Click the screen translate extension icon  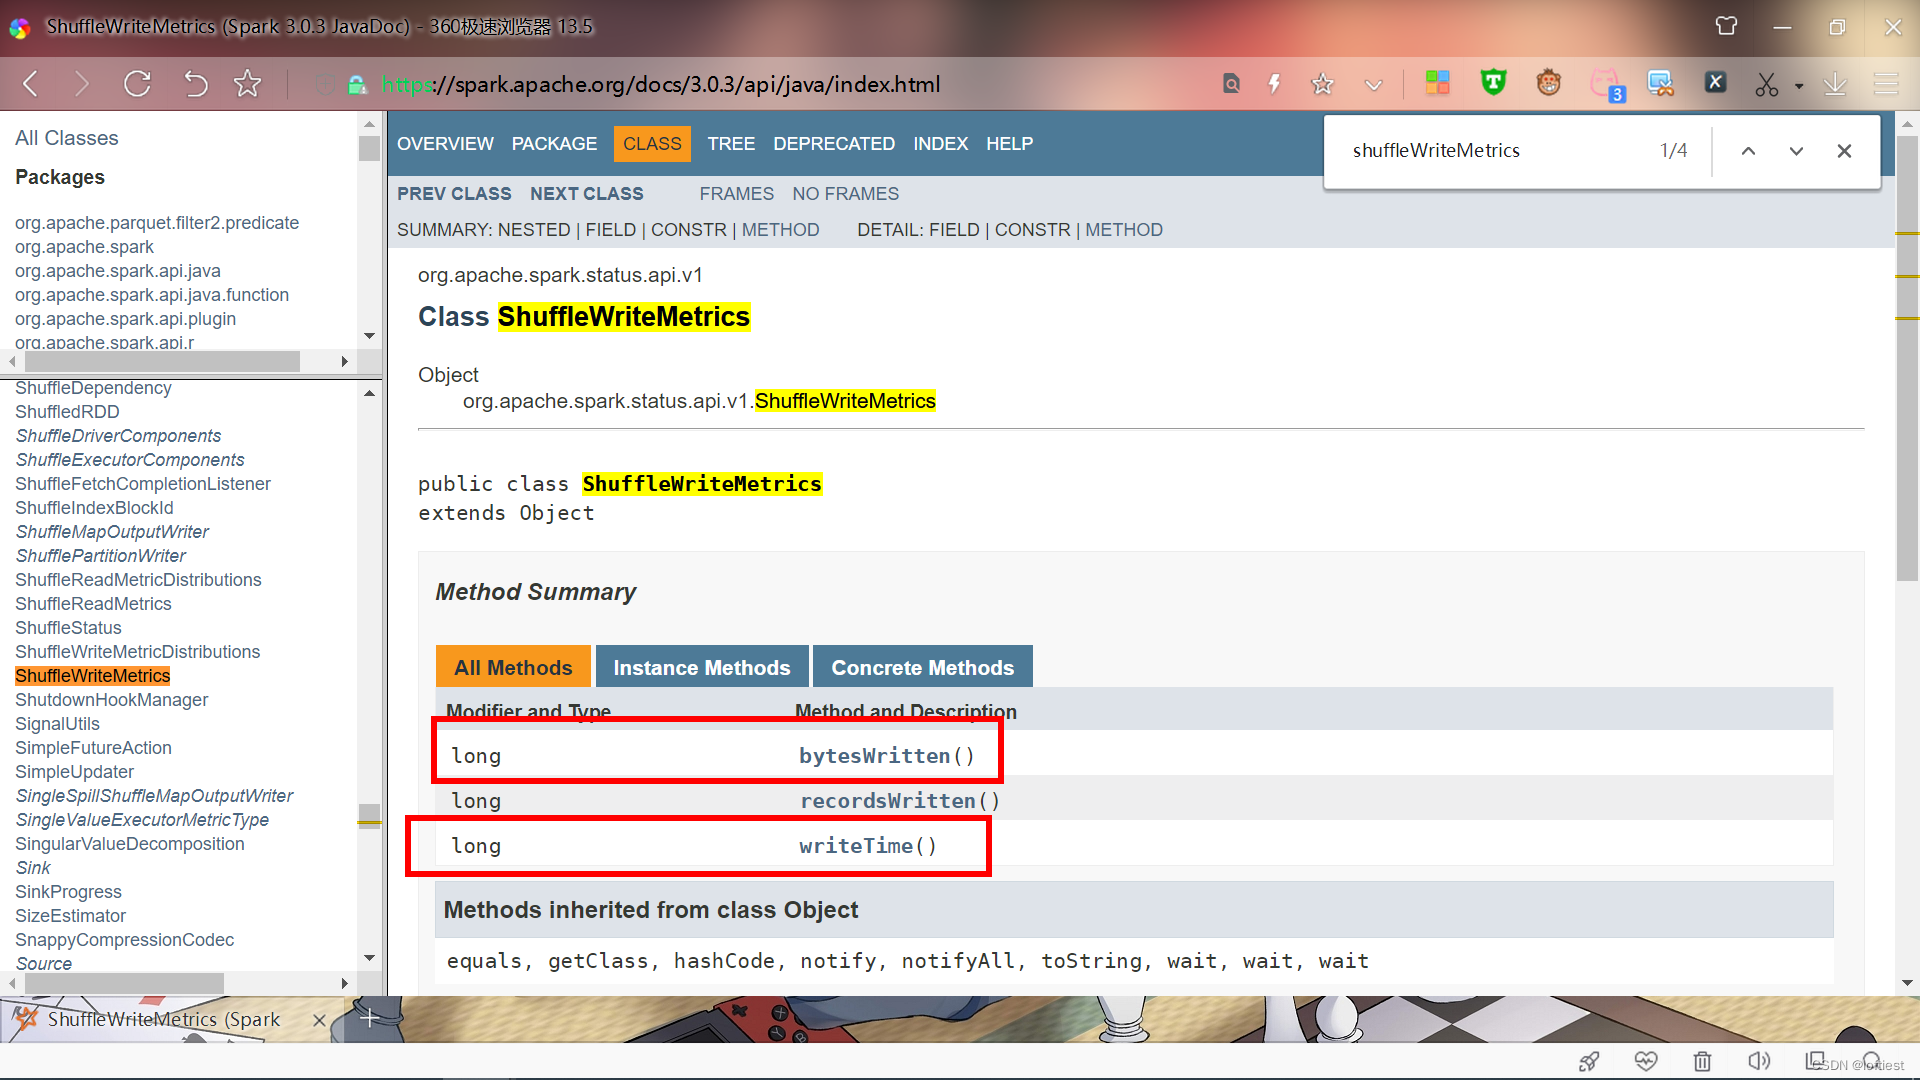tap(1660, 84)
